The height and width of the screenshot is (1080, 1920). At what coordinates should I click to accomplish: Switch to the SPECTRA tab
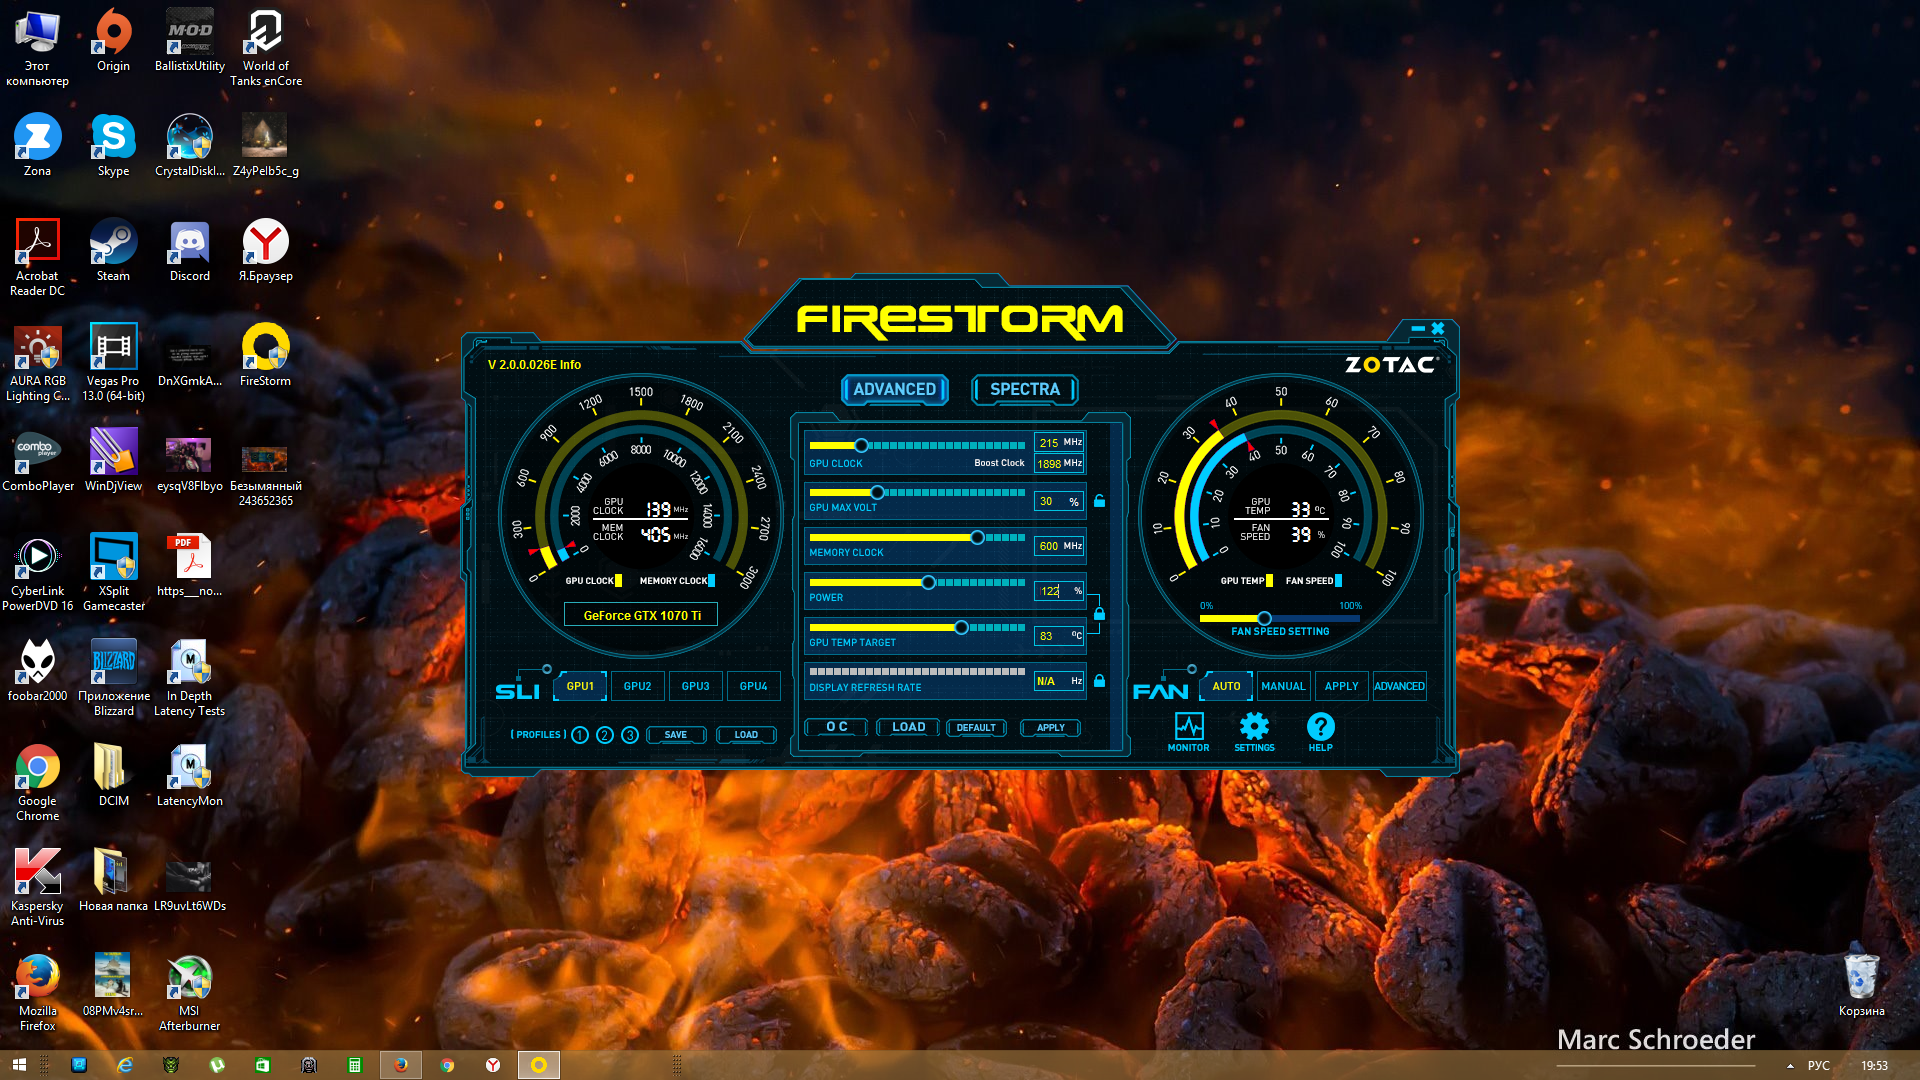[1024, 389]
